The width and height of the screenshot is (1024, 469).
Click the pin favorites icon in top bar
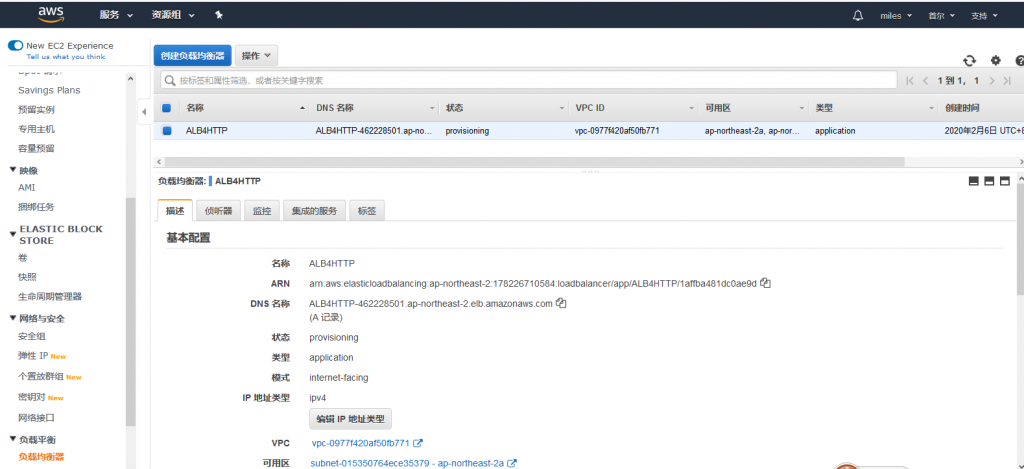219,15
